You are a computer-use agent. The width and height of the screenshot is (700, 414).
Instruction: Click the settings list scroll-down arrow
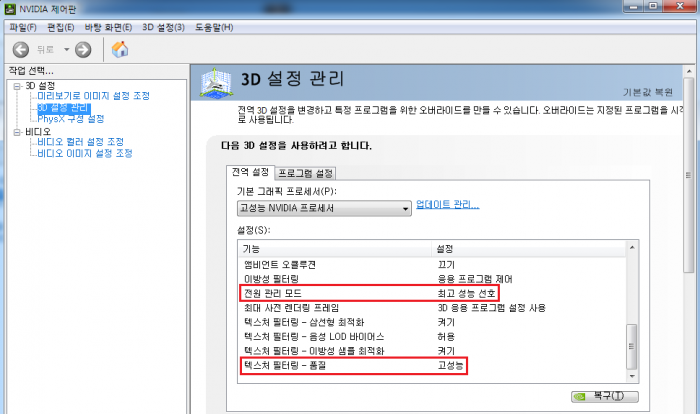pos(632,376)
